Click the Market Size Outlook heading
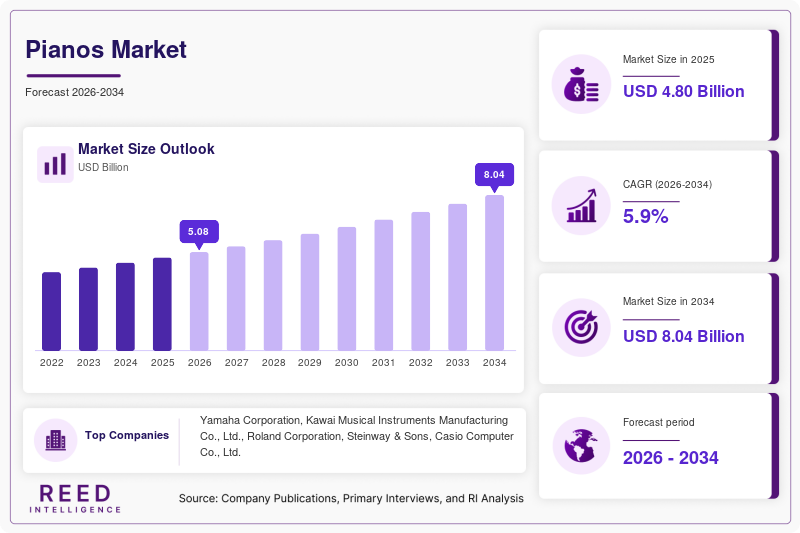The height and width of the screenshot is (533, 800). tap(146, 149)
